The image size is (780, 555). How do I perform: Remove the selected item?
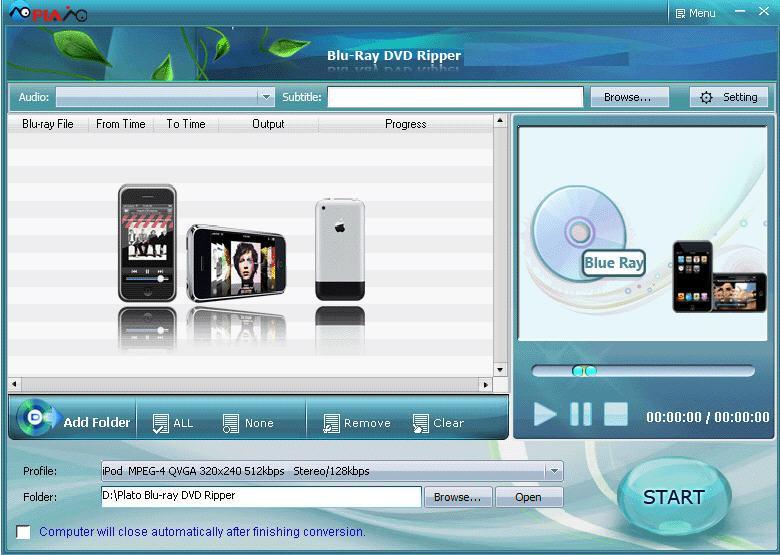357,423
